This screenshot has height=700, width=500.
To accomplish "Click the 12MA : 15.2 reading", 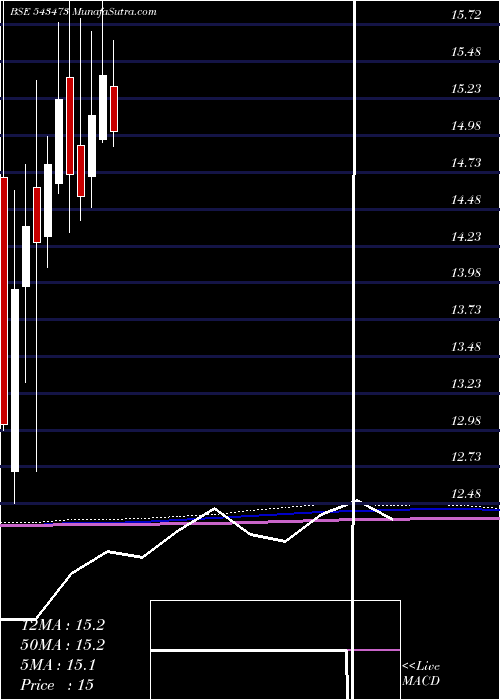I will point(63,625).
